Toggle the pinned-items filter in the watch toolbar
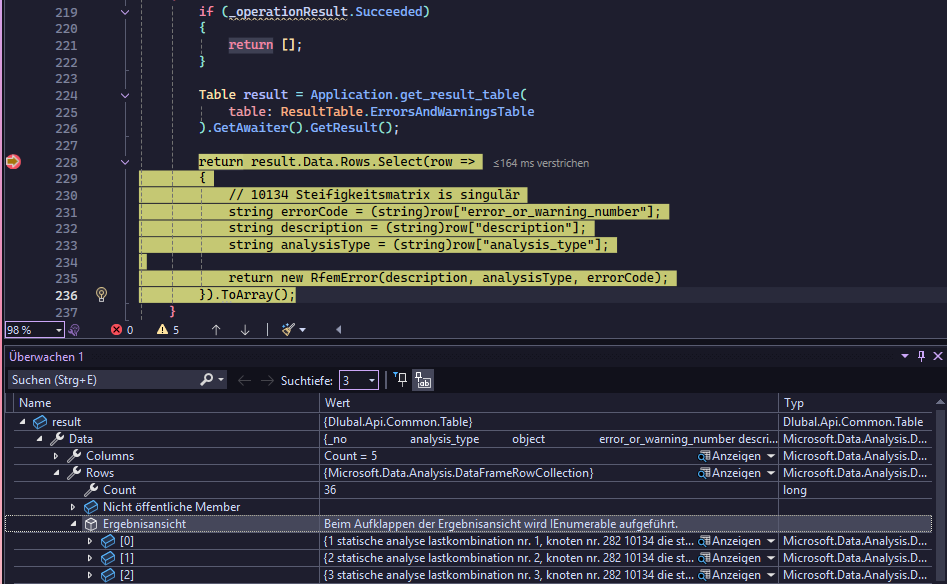 pos(401,380)
